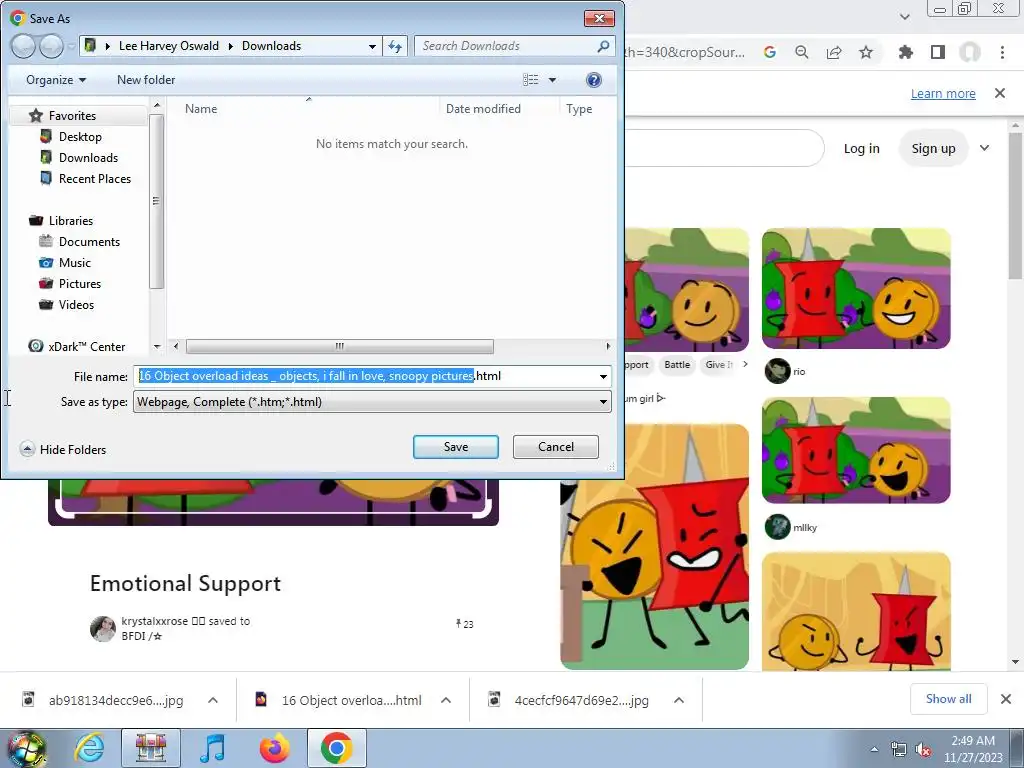Click the zoom magnifier icon in Chrome address bar
The height and width of the screenshot is (768, 1024).
[x=802, y=52]
